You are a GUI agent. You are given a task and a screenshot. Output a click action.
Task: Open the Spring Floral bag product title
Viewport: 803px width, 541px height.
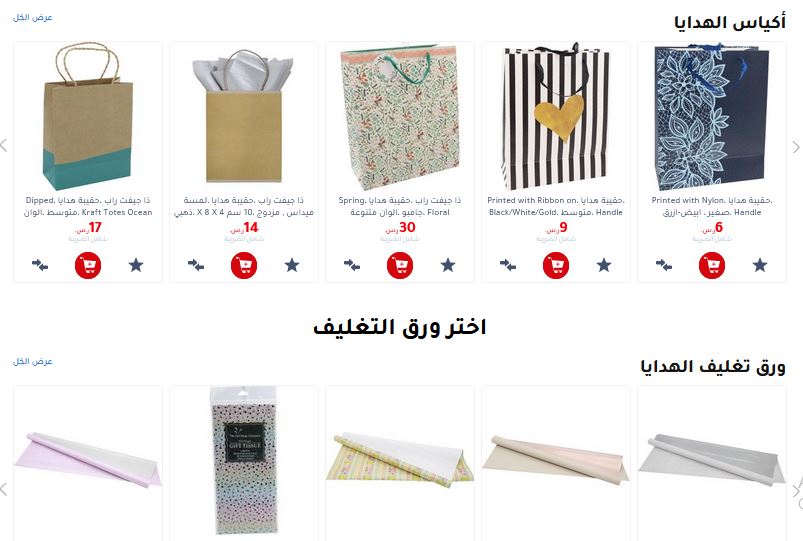tap(399, 206)
